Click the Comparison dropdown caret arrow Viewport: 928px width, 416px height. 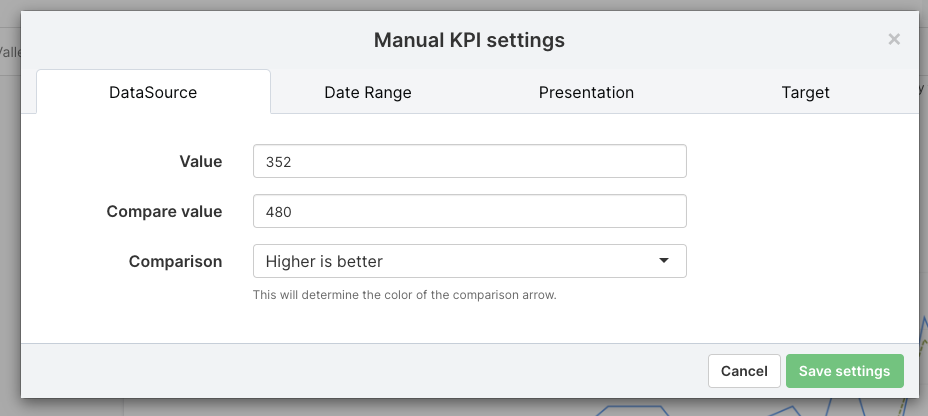(664, 261)
